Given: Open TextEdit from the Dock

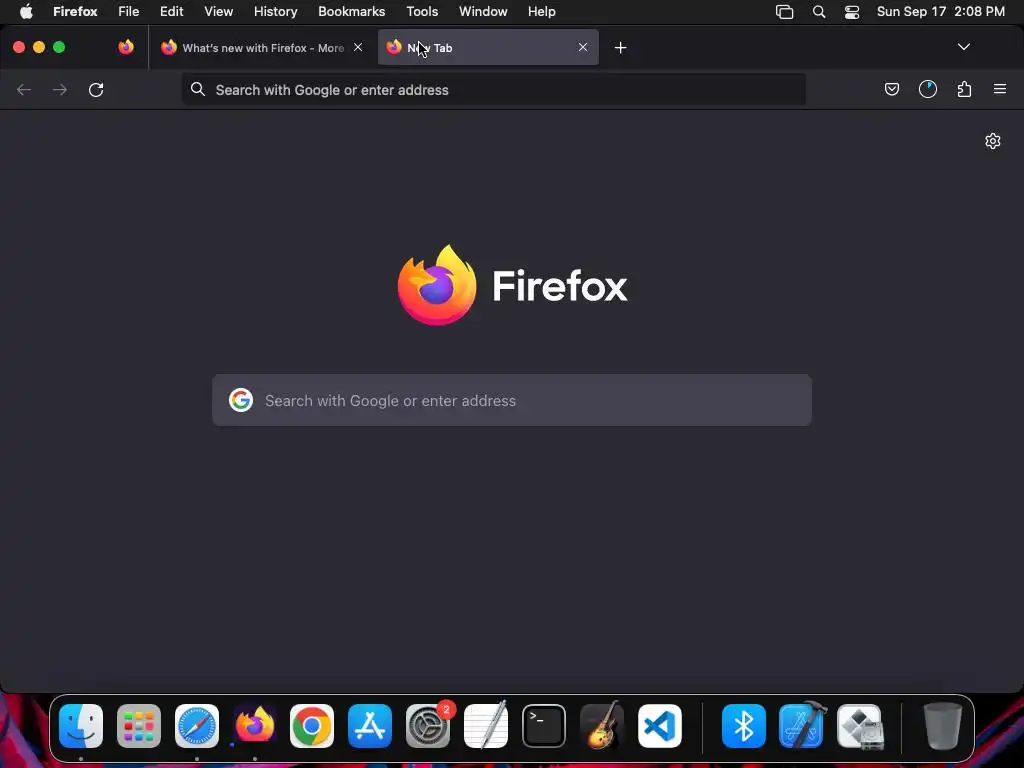Looking at the screenshot, I should point(486,724).
